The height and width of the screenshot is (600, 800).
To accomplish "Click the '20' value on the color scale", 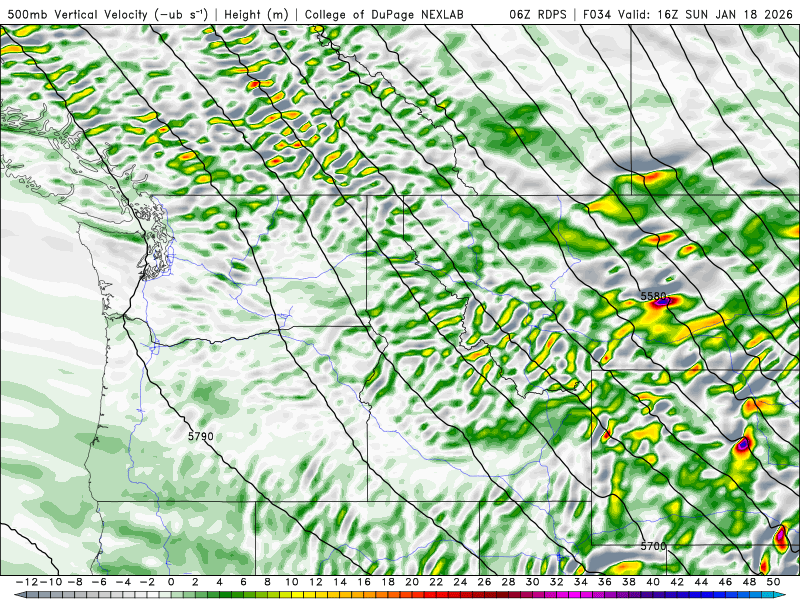I will pos(412,582).
